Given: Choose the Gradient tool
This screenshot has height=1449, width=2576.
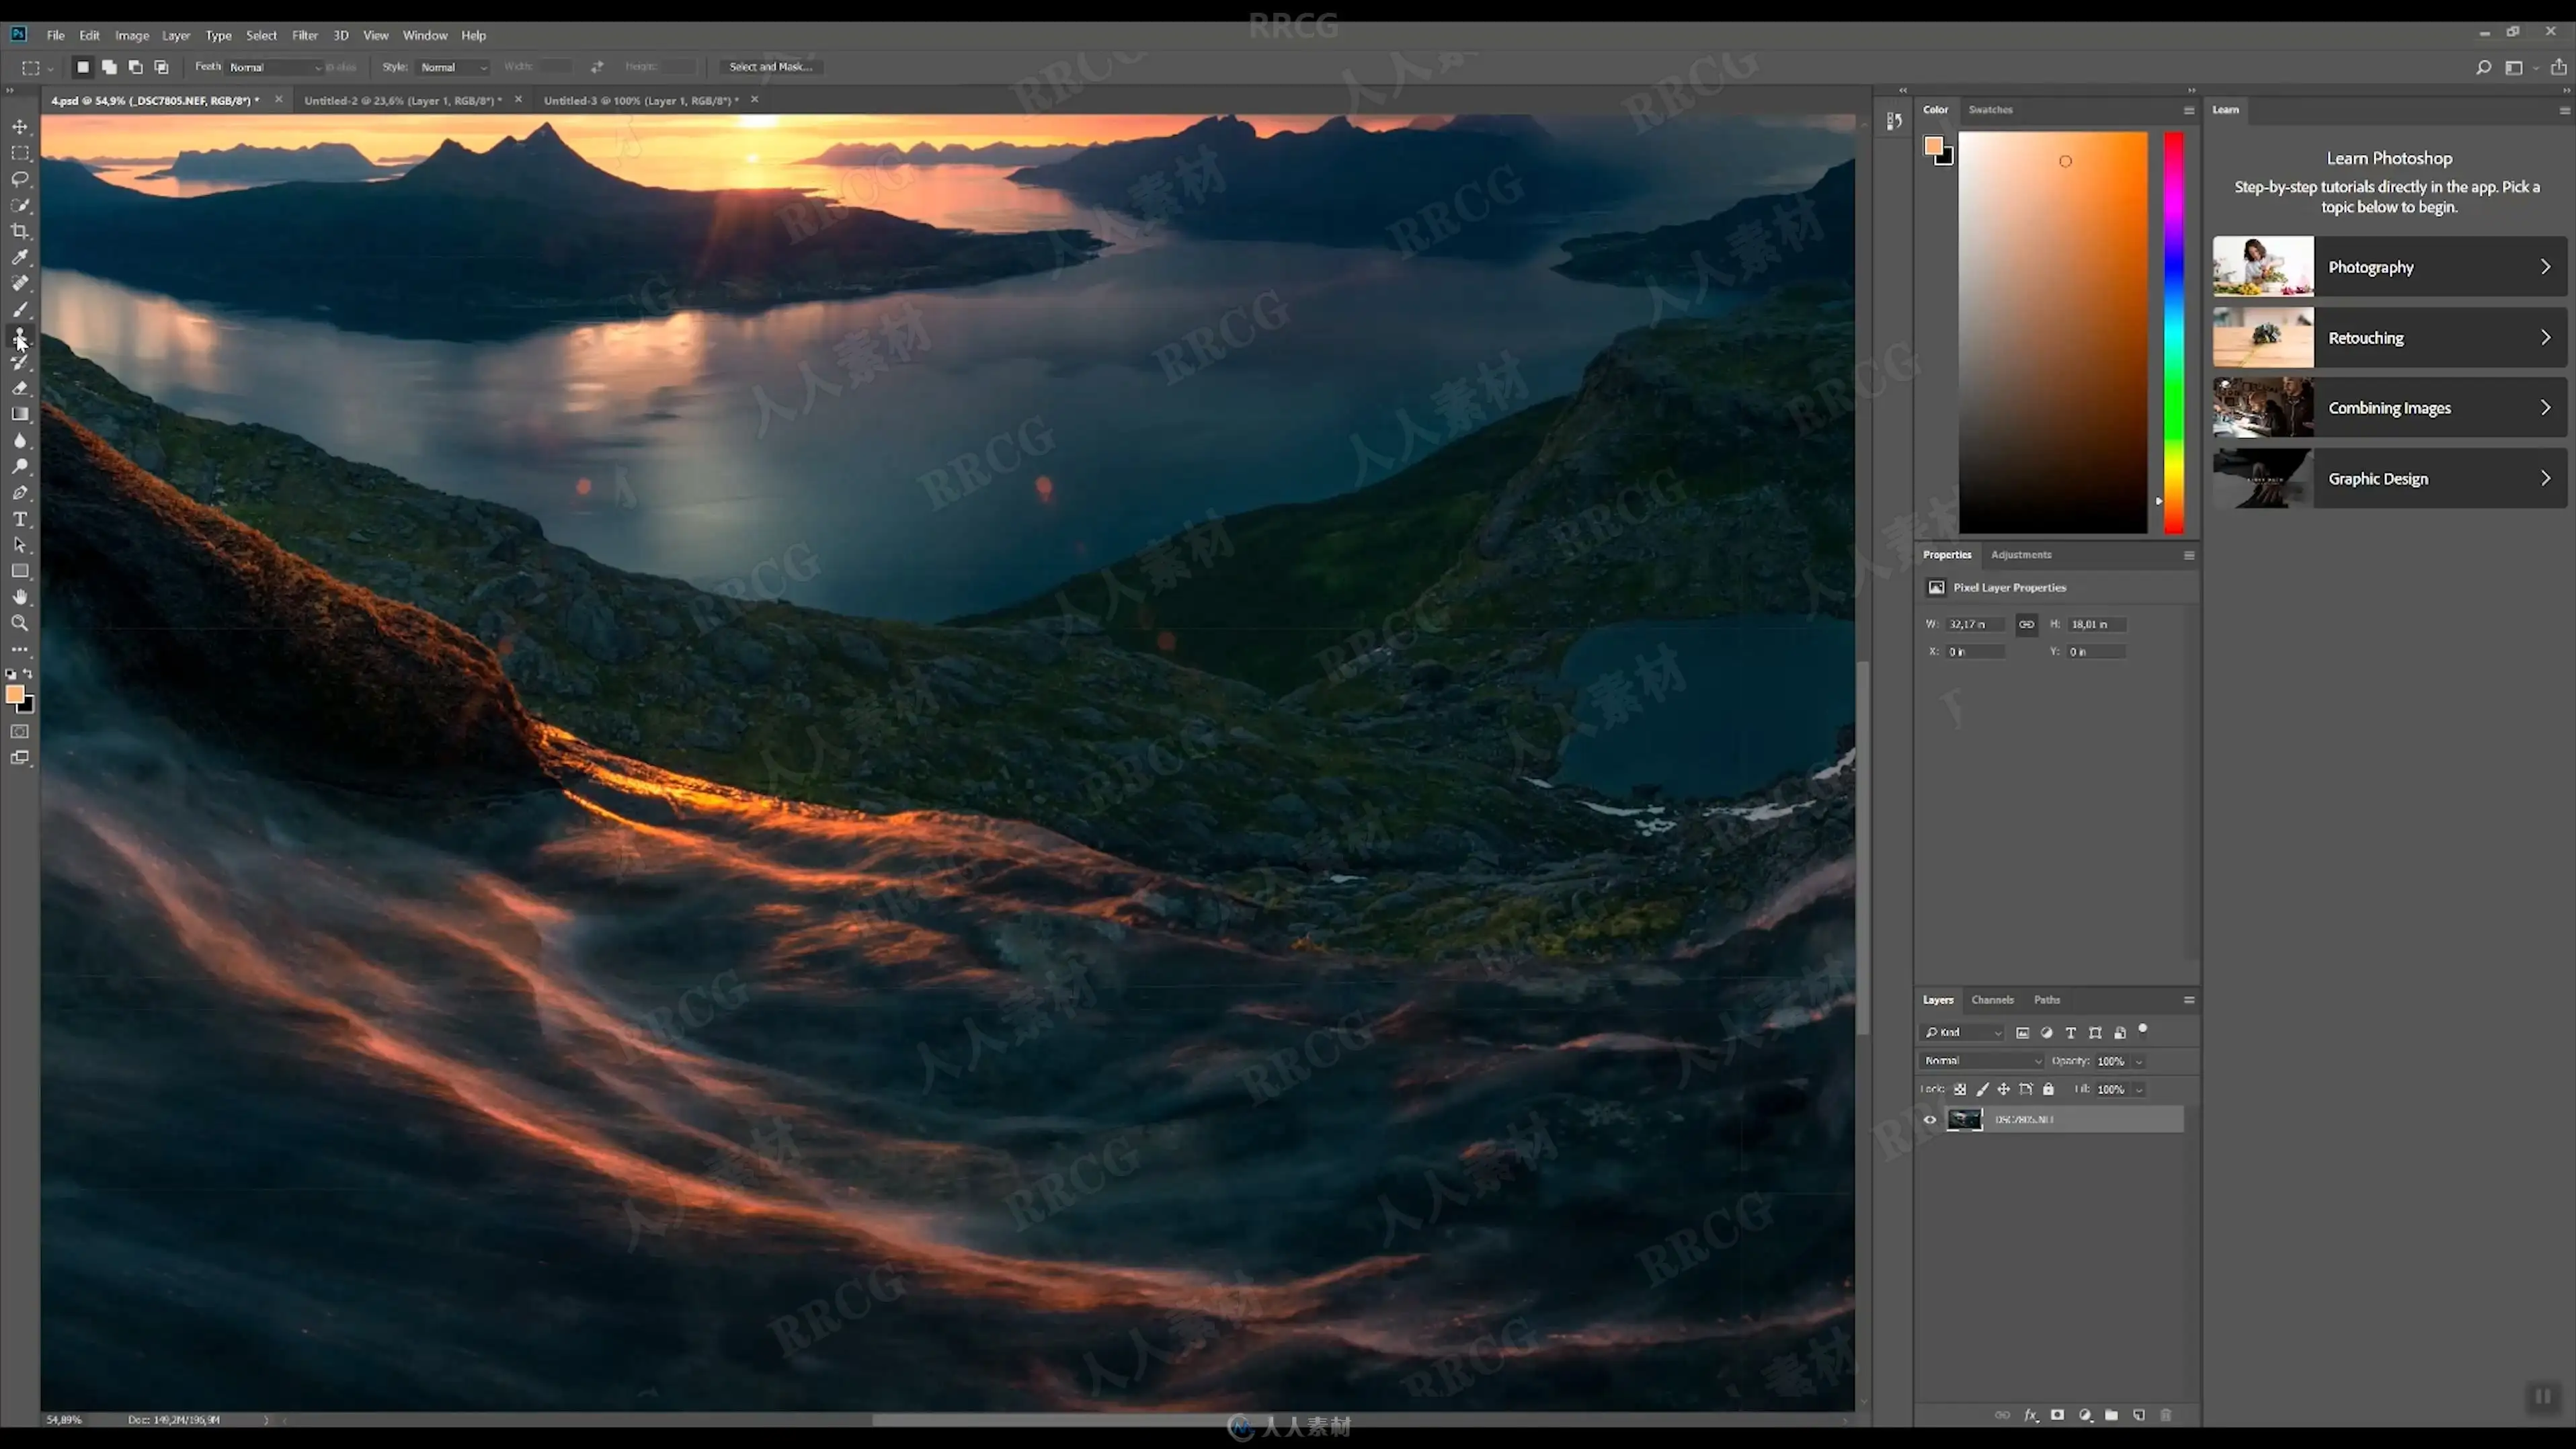Looking at the screenshot, I should 20,414.
